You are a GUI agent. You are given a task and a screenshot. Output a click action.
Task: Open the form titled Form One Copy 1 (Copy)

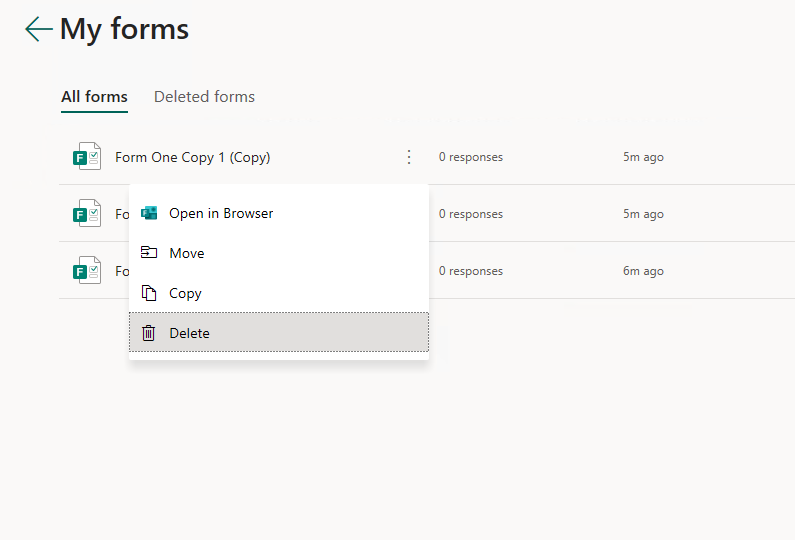click(x=193, y=157)
